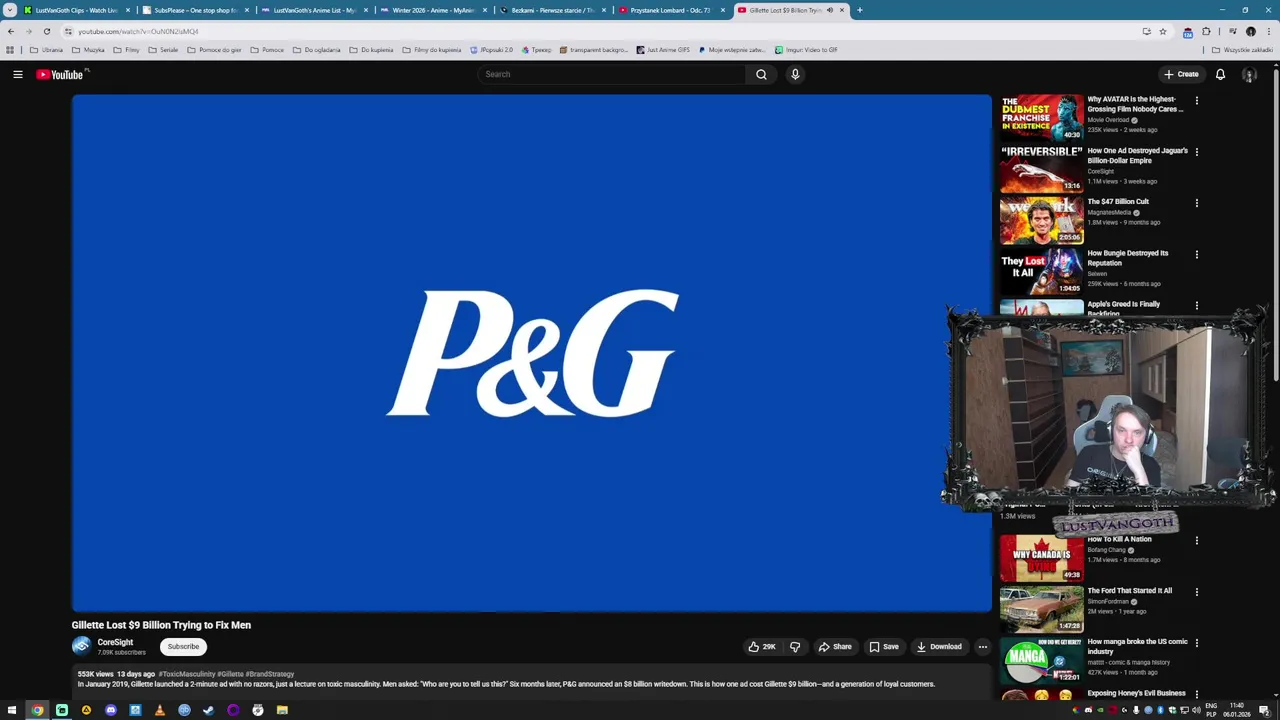Image resolution: width=1280 pixels, height=720 pixels.
Task: Click the #ToxicMasculinity hashtag
Action: tap(186, 674)
